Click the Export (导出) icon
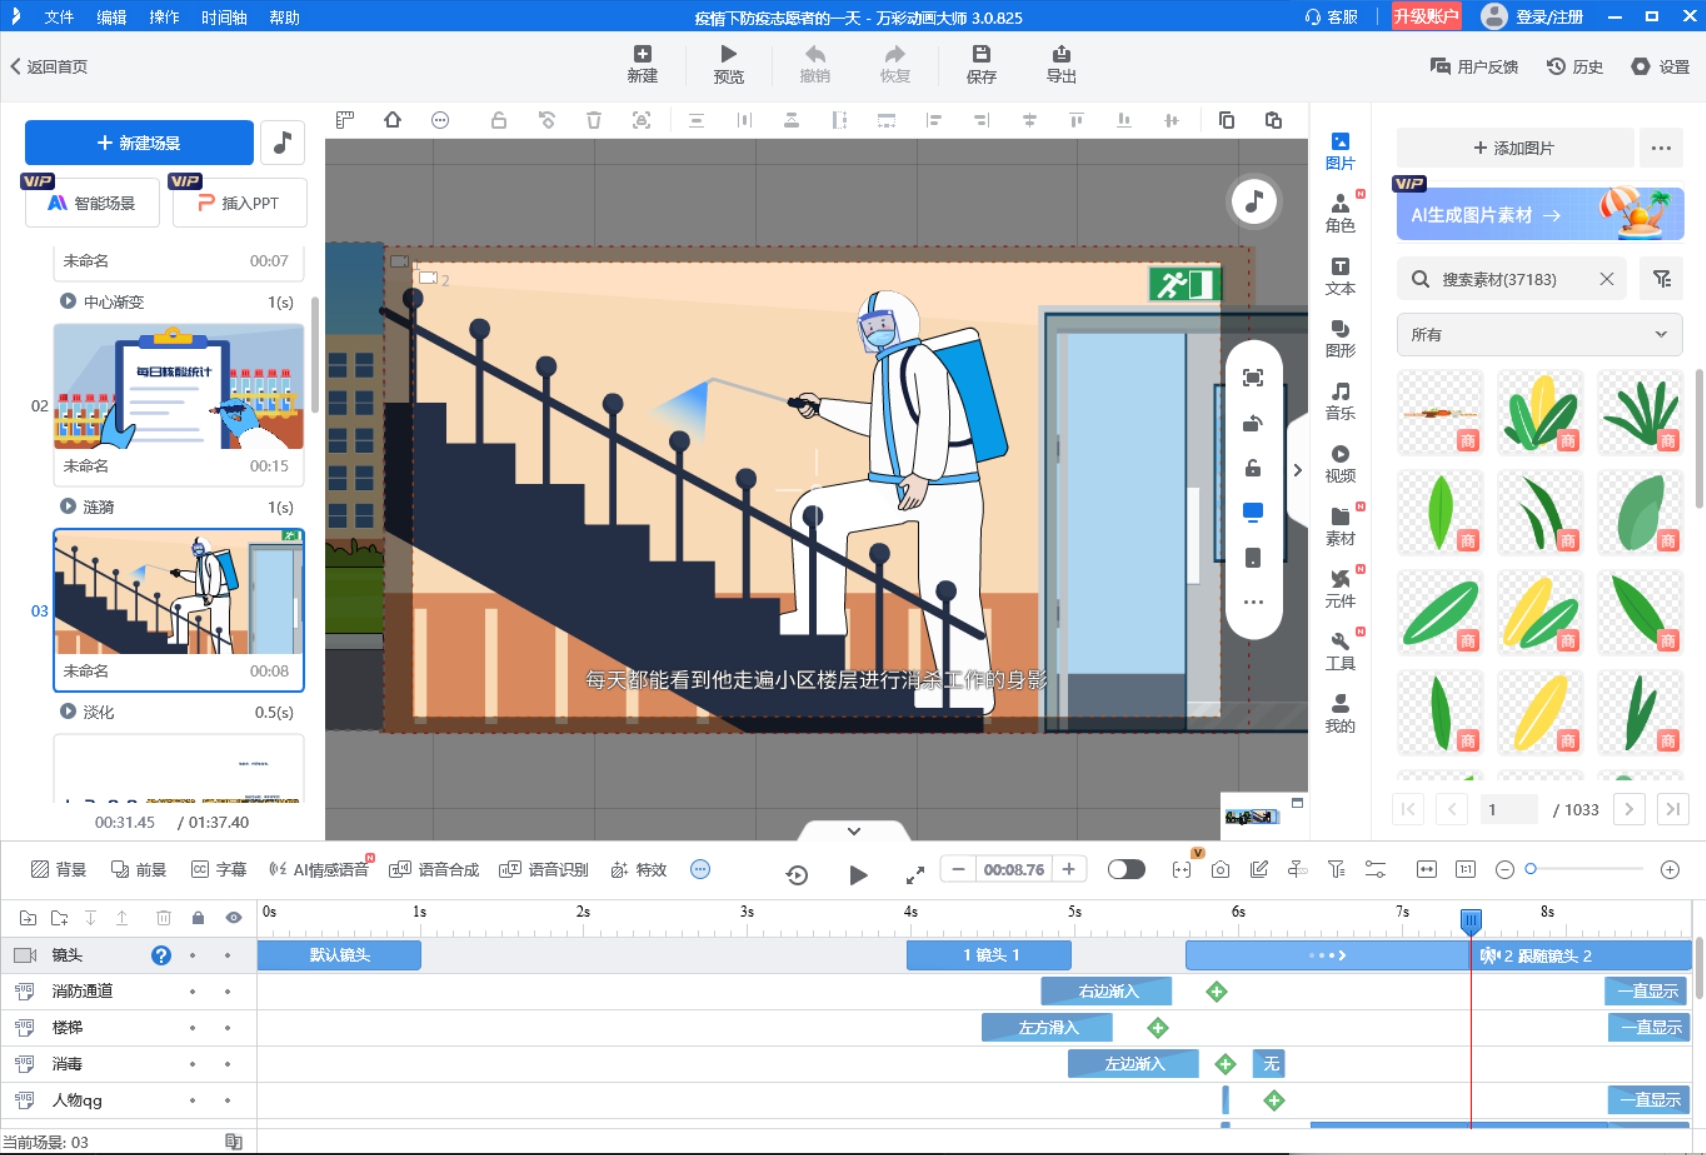This screenshot has width=1706, height=1155. pos(1061,55)
